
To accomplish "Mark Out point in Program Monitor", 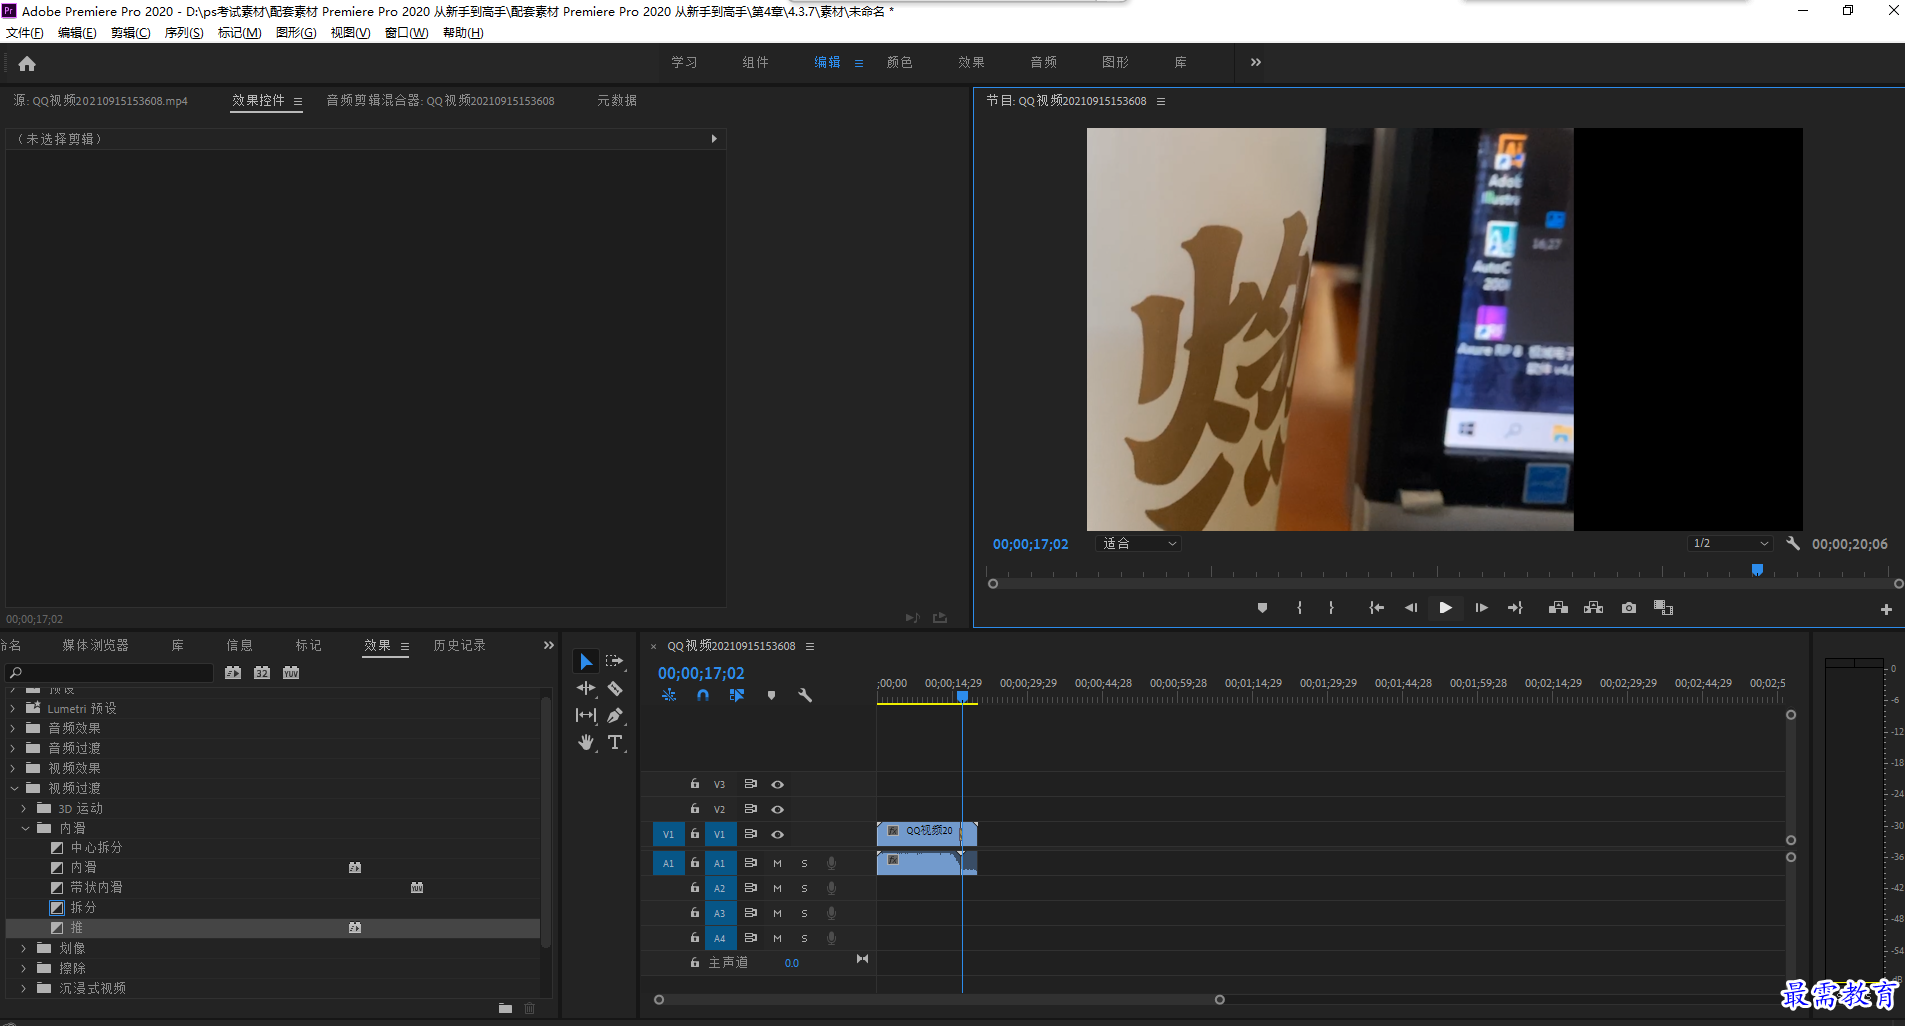I will 1331,608.
